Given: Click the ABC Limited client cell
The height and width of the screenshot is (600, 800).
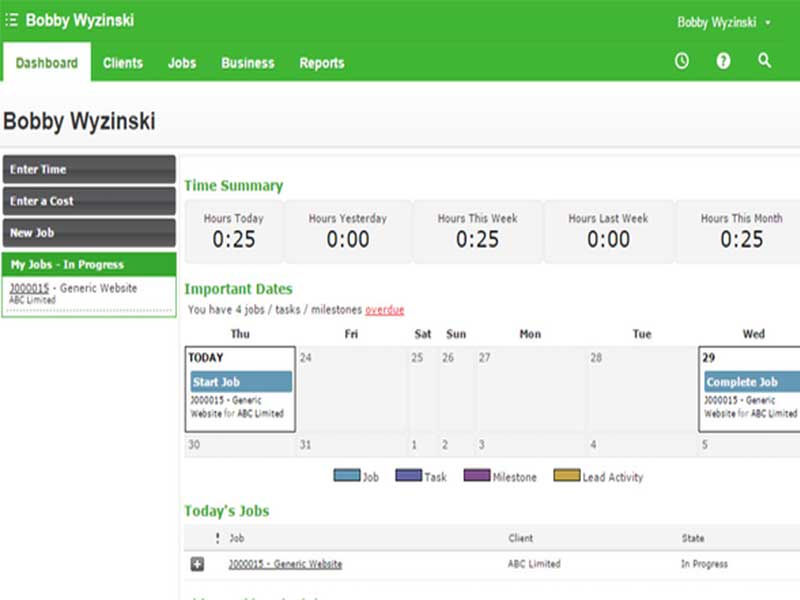Looking at the screenshot, I should [x=534, y=564].
